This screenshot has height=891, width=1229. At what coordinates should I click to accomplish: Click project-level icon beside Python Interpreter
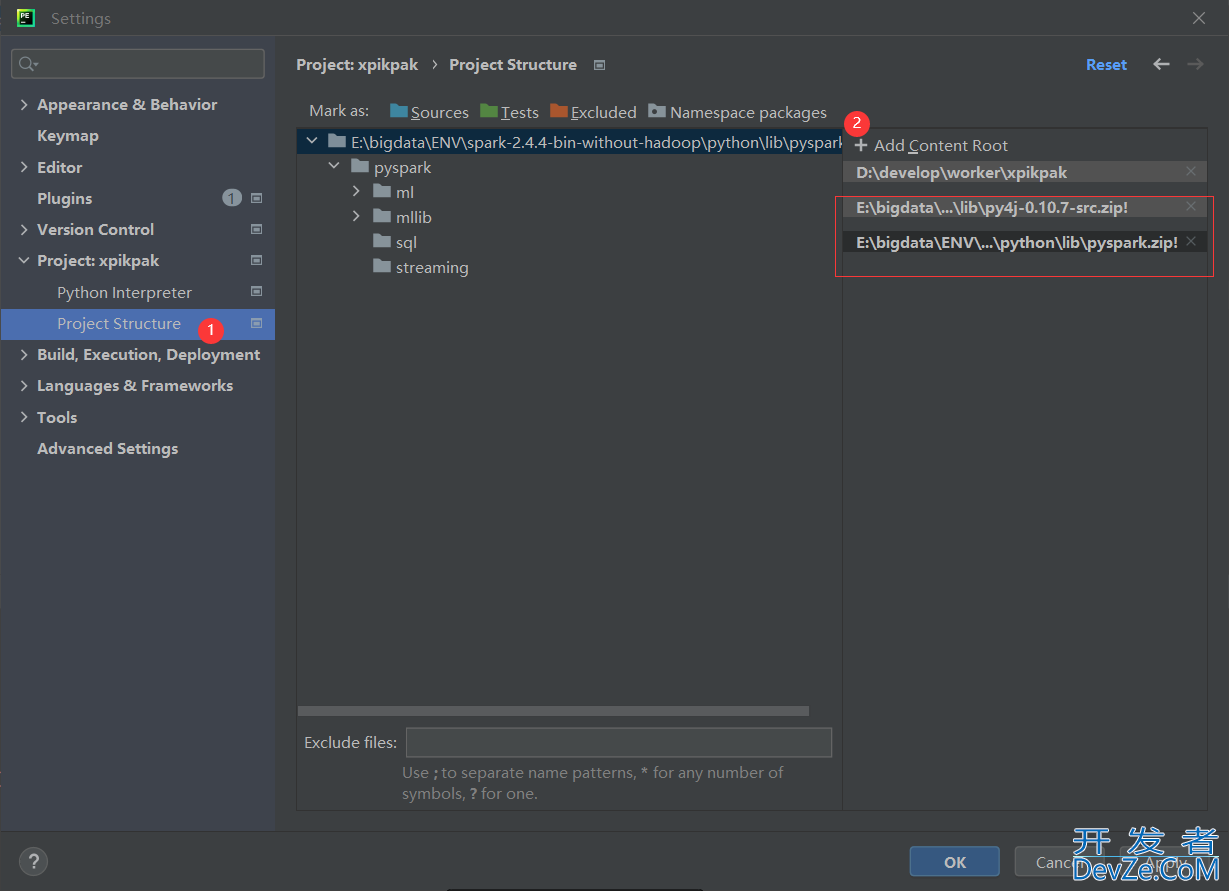pos(256,292)
